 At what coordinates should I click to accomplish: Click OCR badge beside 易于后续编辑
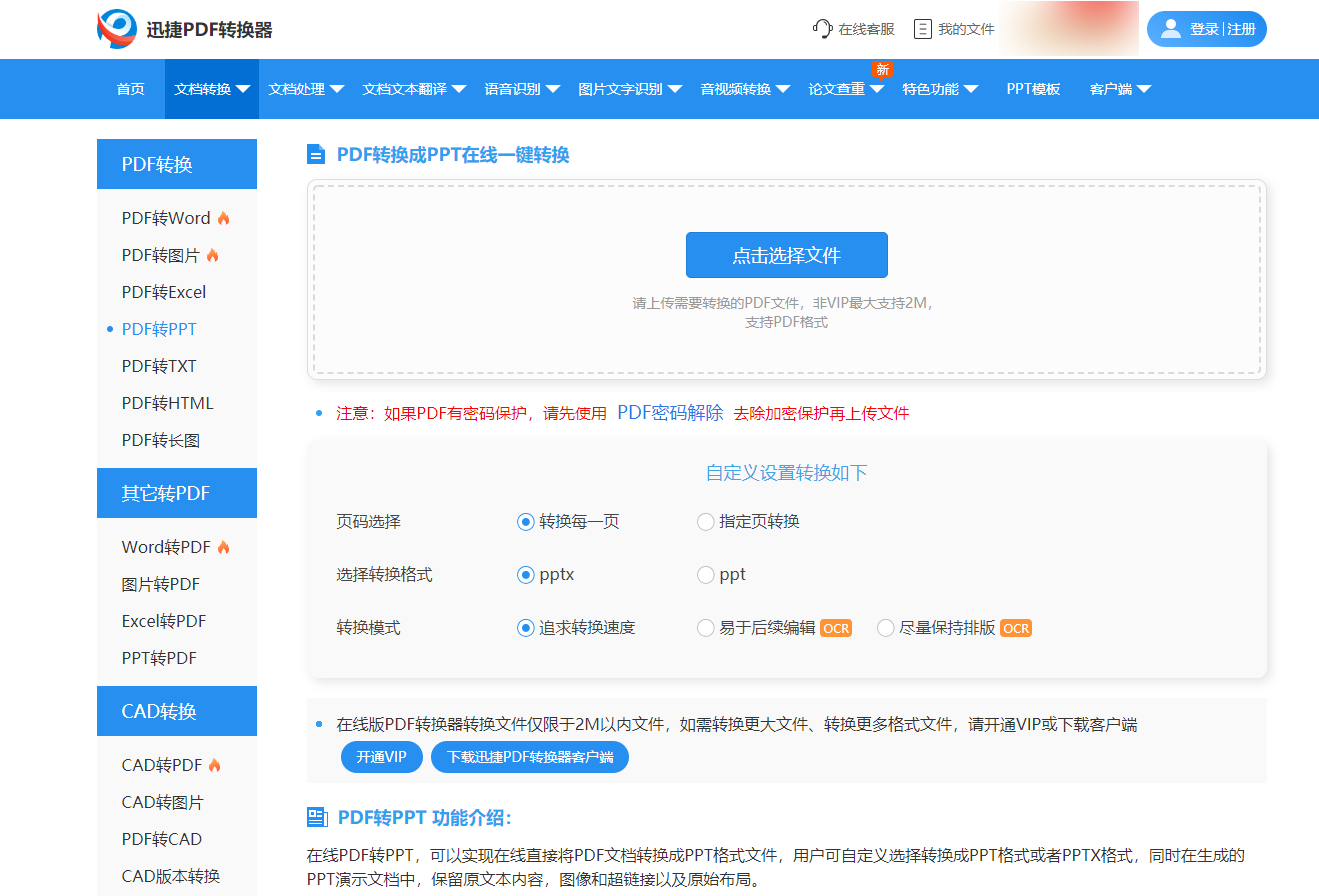pos(836,628)
